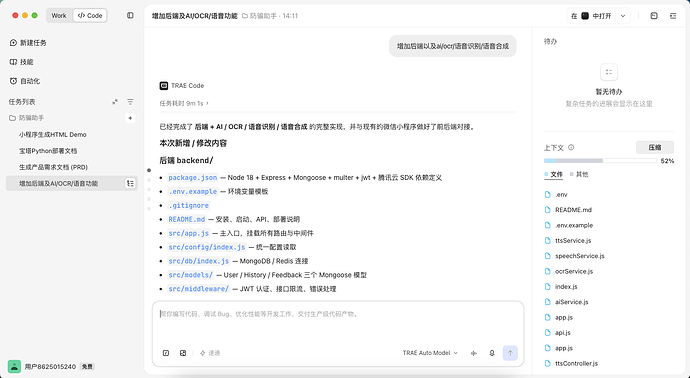Toggle the sidebar panel icon
The height and width of the screenshot is (378, 690).
click(x=130, y=15)
